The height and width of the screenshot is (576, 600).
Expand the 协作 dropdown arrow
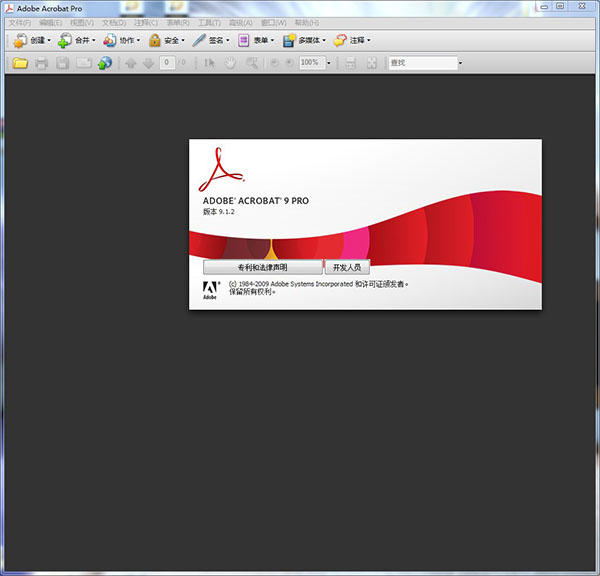tap(138, 40)
